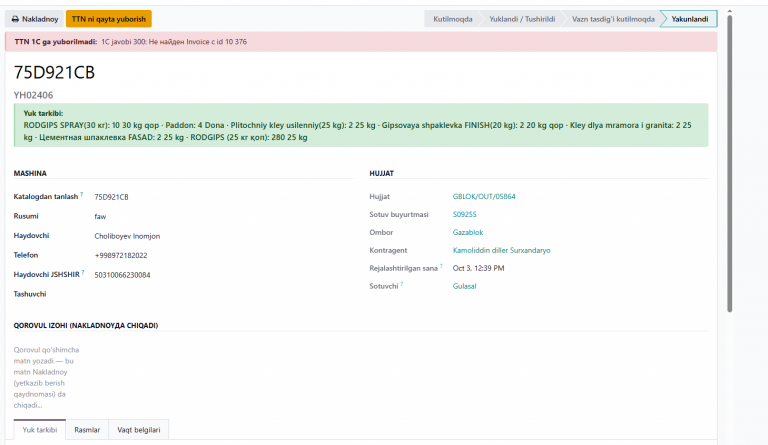The height and width of the screenshot is (445, 768).
Task: Select the Yuklandi / Tushirildi stage
Action: [x=522, y=19]
